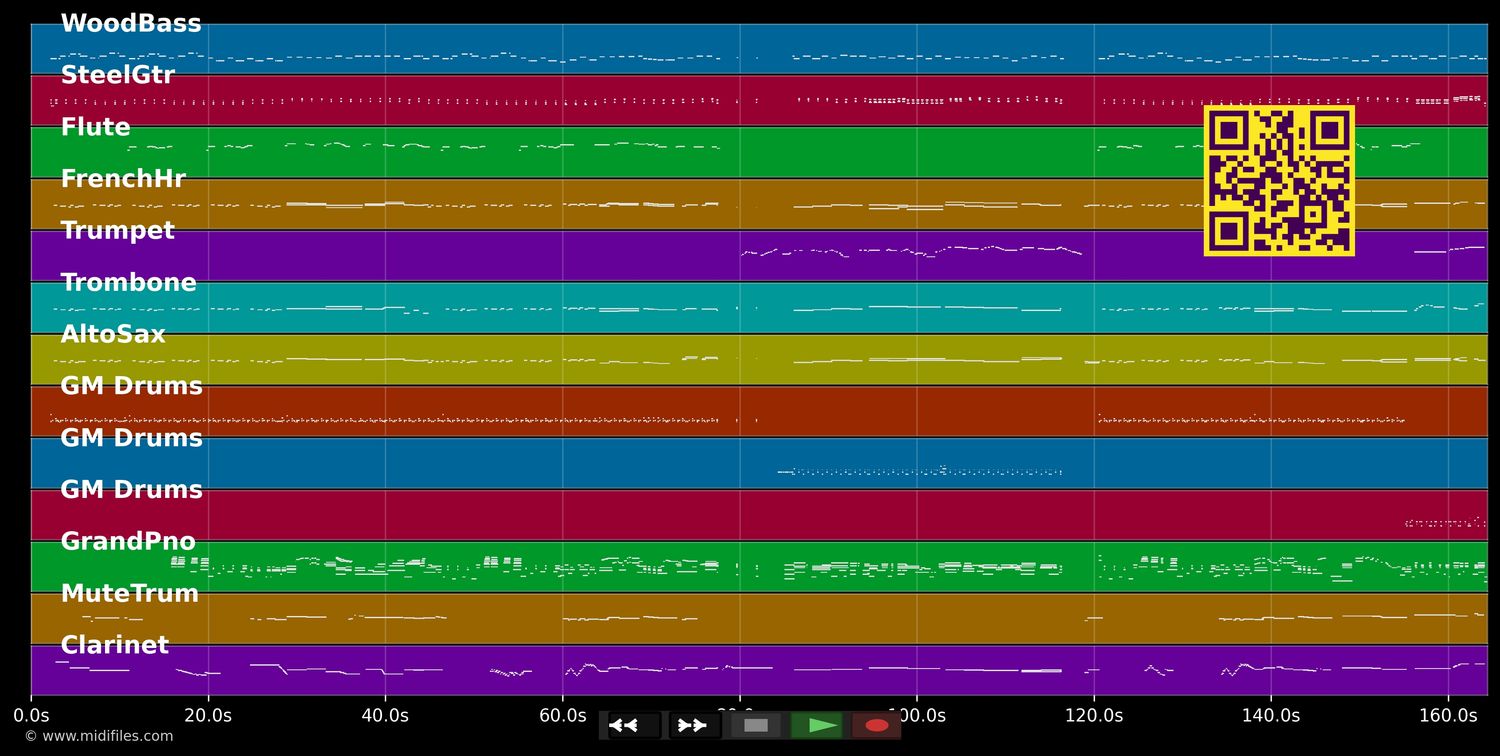Select the GrandPno track label
The height and width of the screenshot is (756, 1500).
click(128, 542)
